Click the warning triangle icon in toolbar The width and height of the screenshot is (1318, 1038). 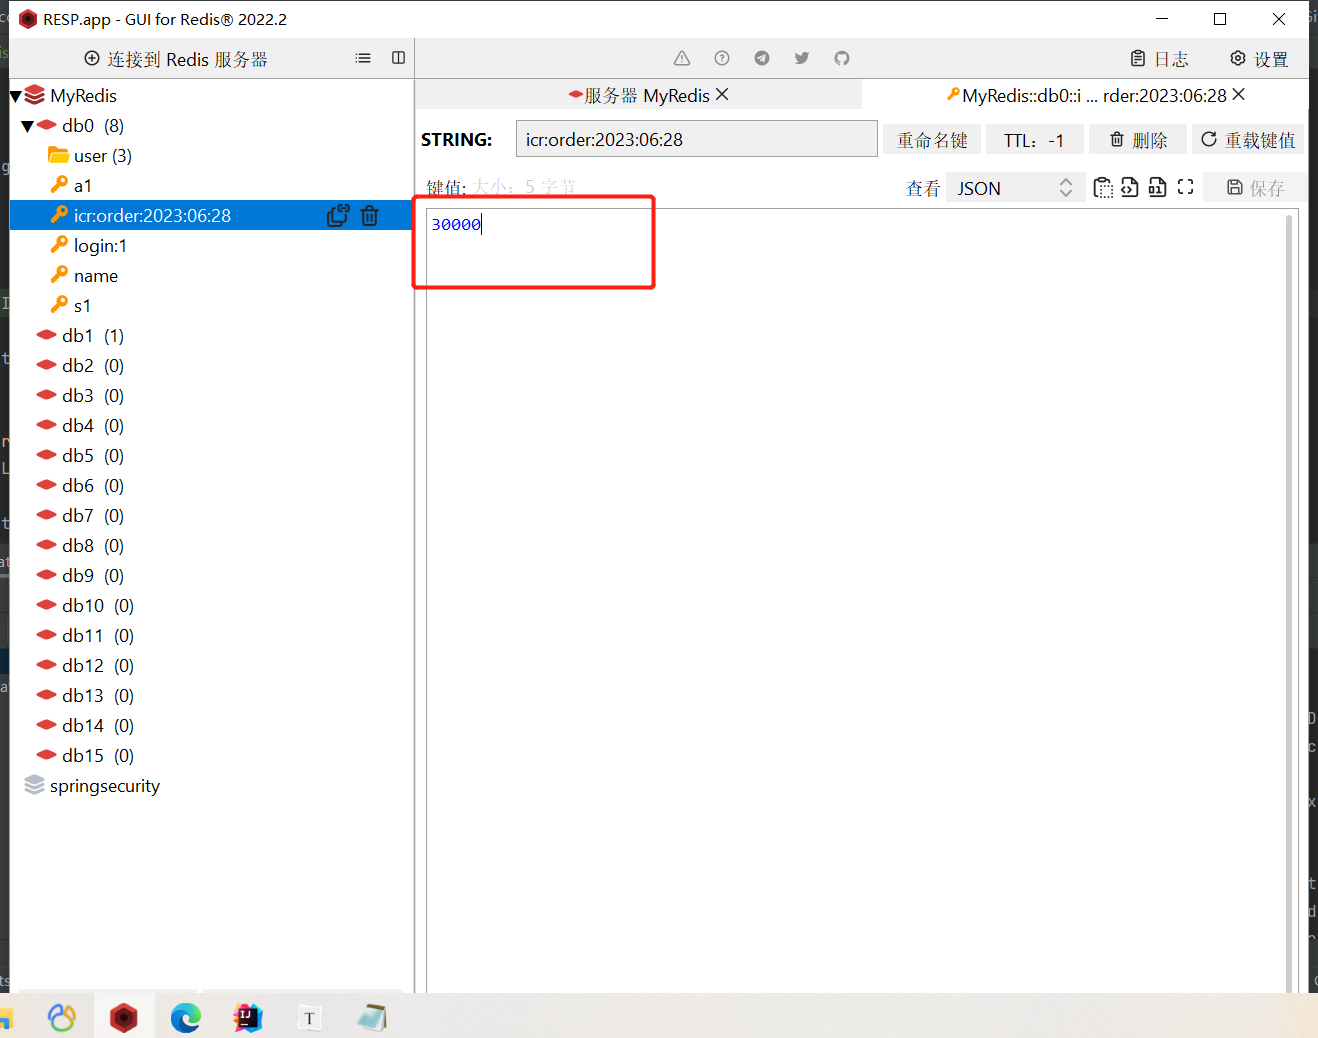pos(682,58)
